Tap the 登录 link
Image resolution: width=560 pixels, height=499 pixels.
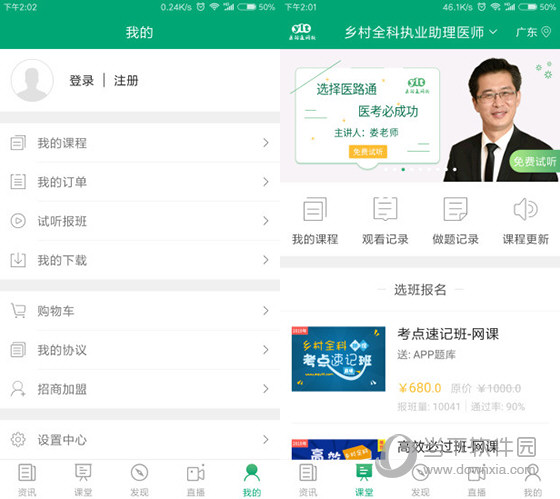(x=81, y=81)
